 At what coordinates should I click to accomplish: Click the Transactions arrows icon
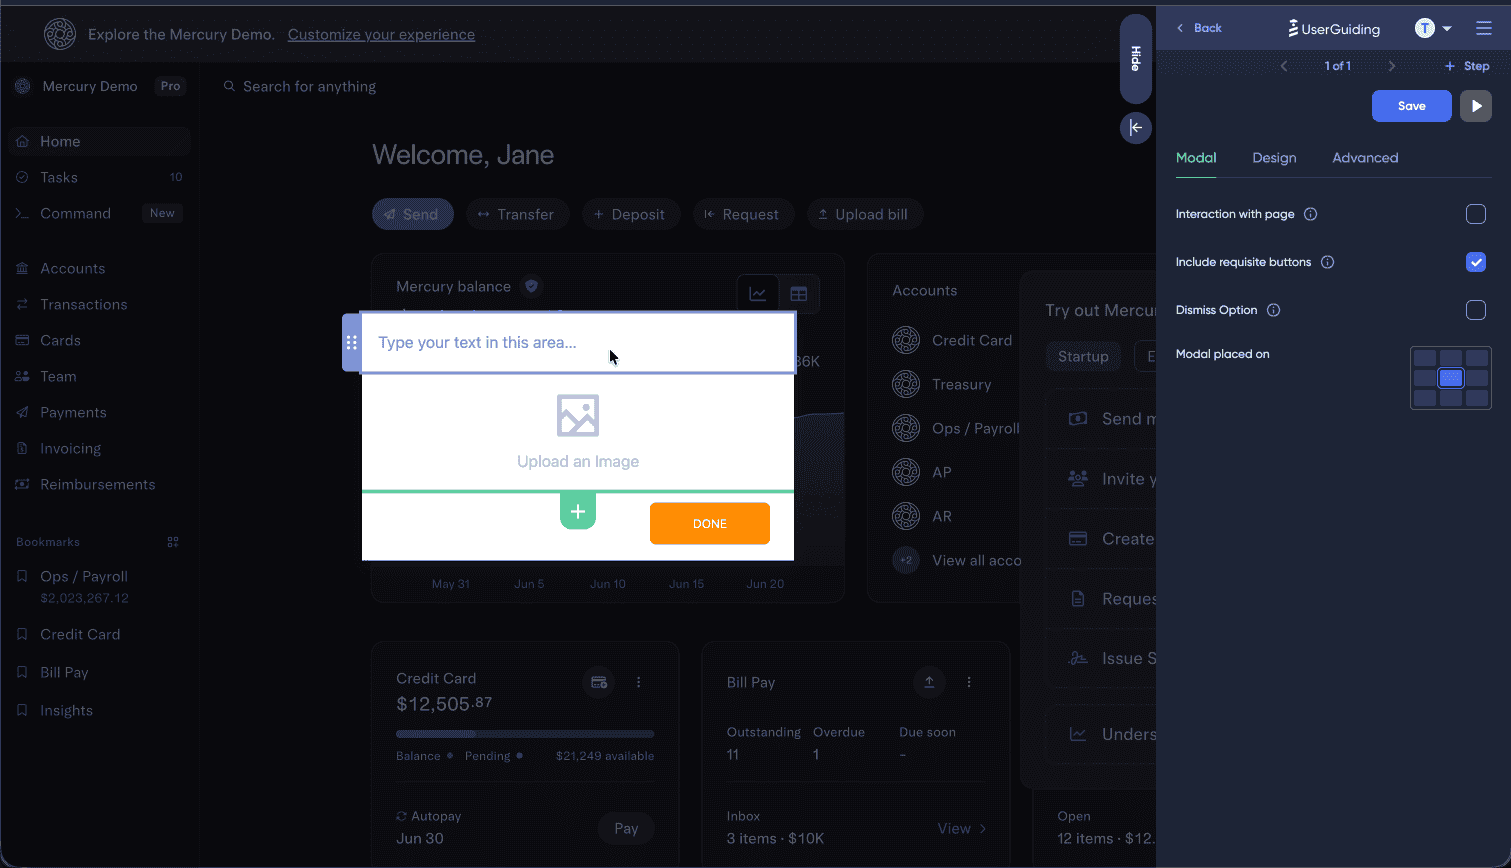click(22, 304)
